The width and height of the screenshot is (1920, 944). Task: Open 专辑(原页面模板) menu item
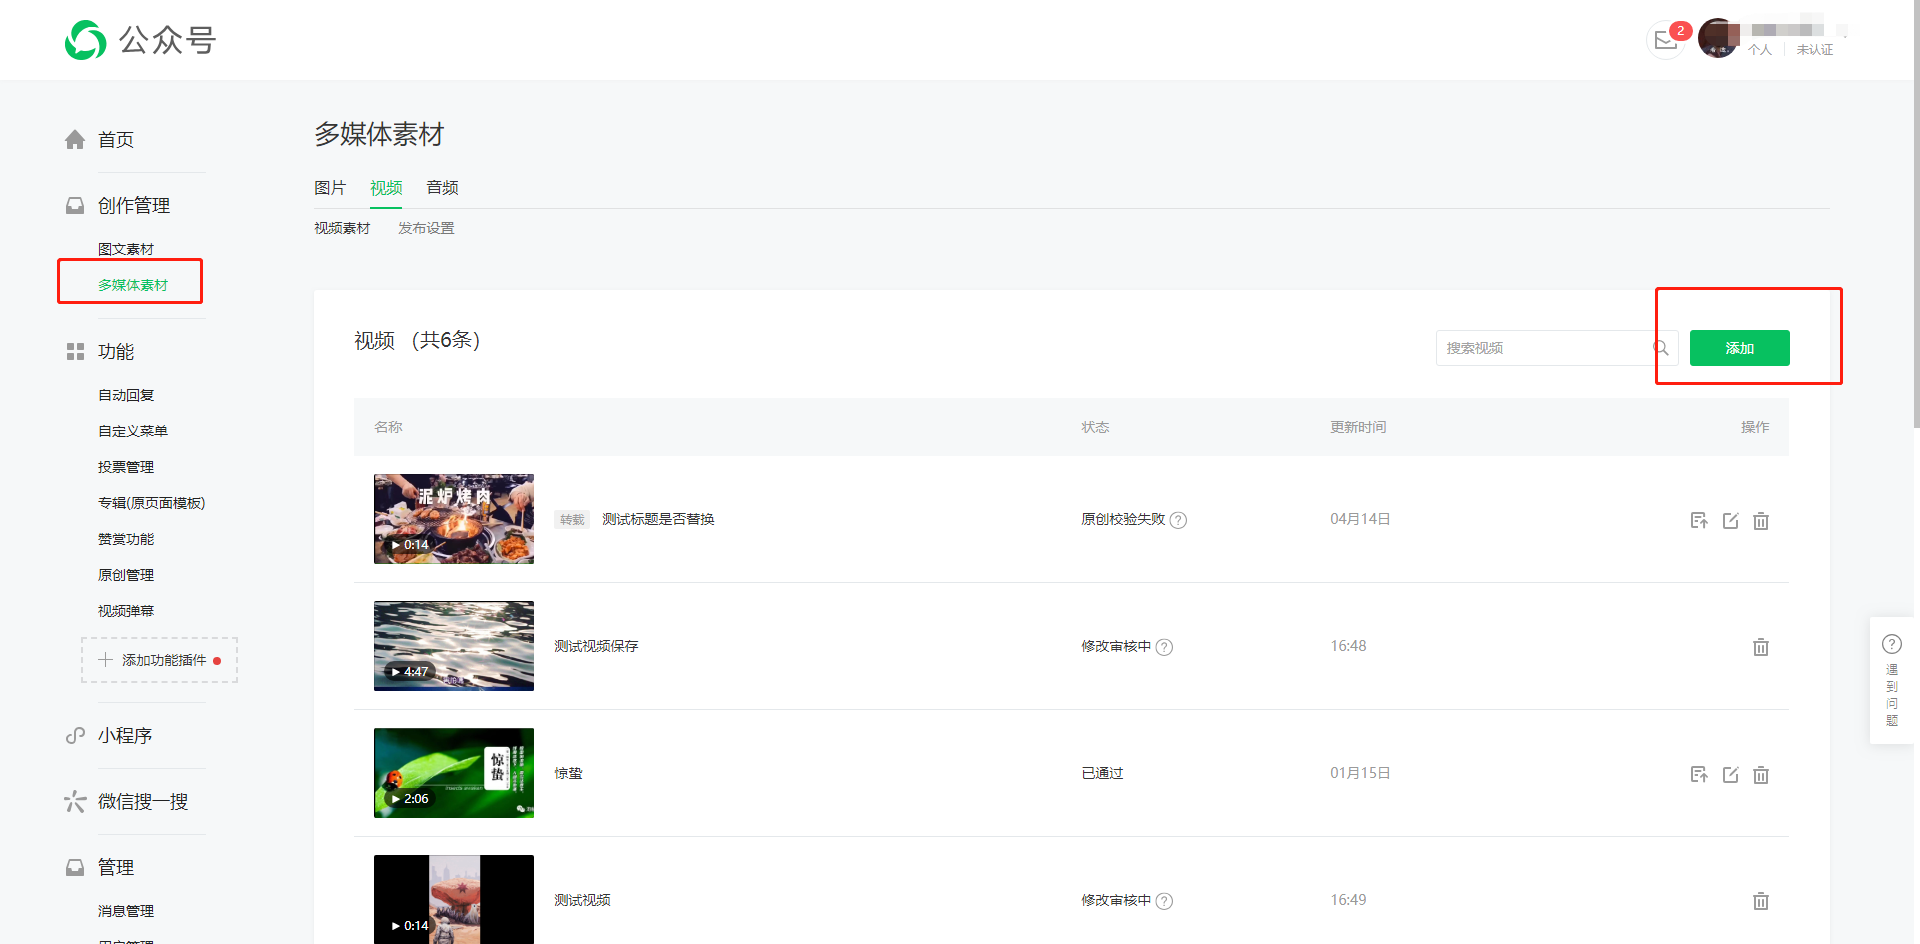(x=152, y=503)
